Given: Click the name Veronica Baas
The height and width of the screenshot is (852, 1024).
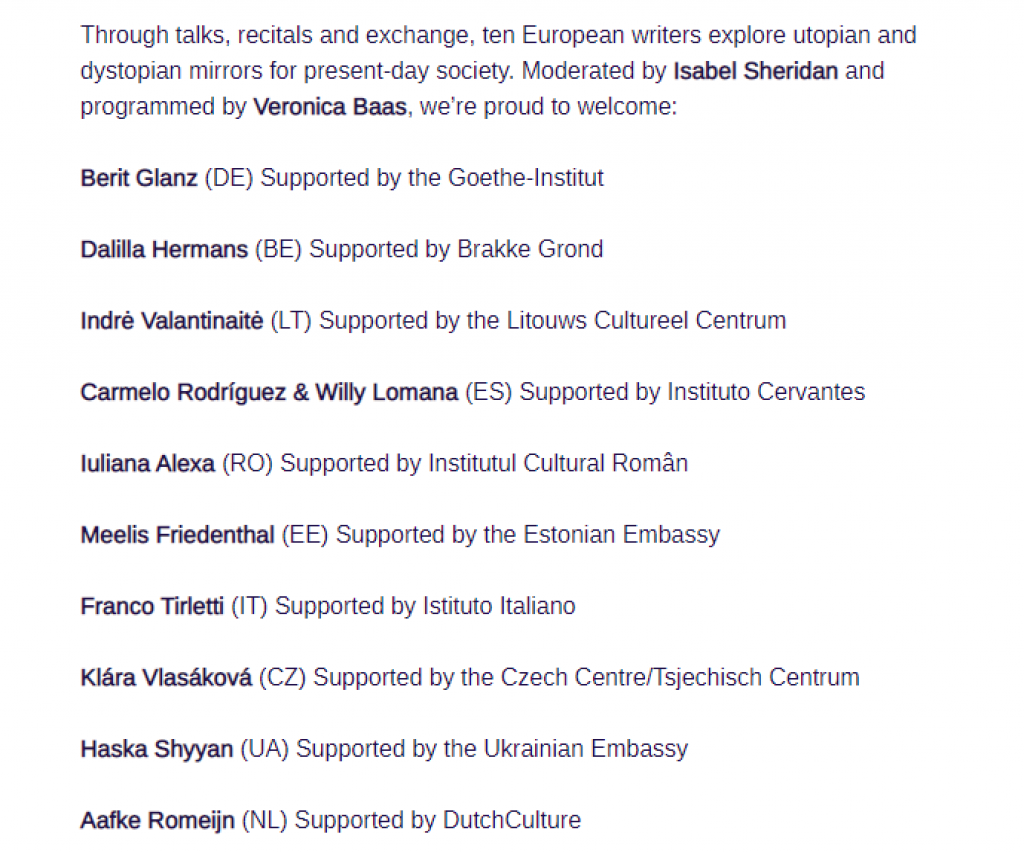Looking at the screenshot, I should [x=330, y=106].
